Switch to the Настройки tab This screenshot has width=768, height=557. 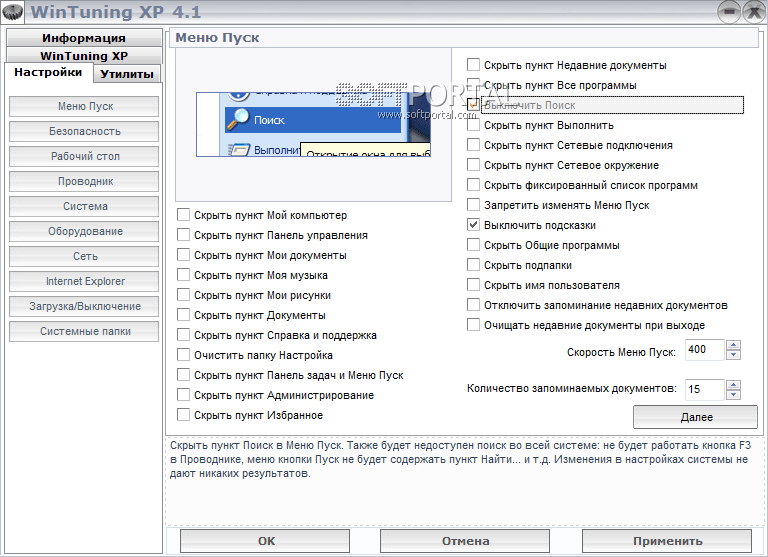coord(48,72)
